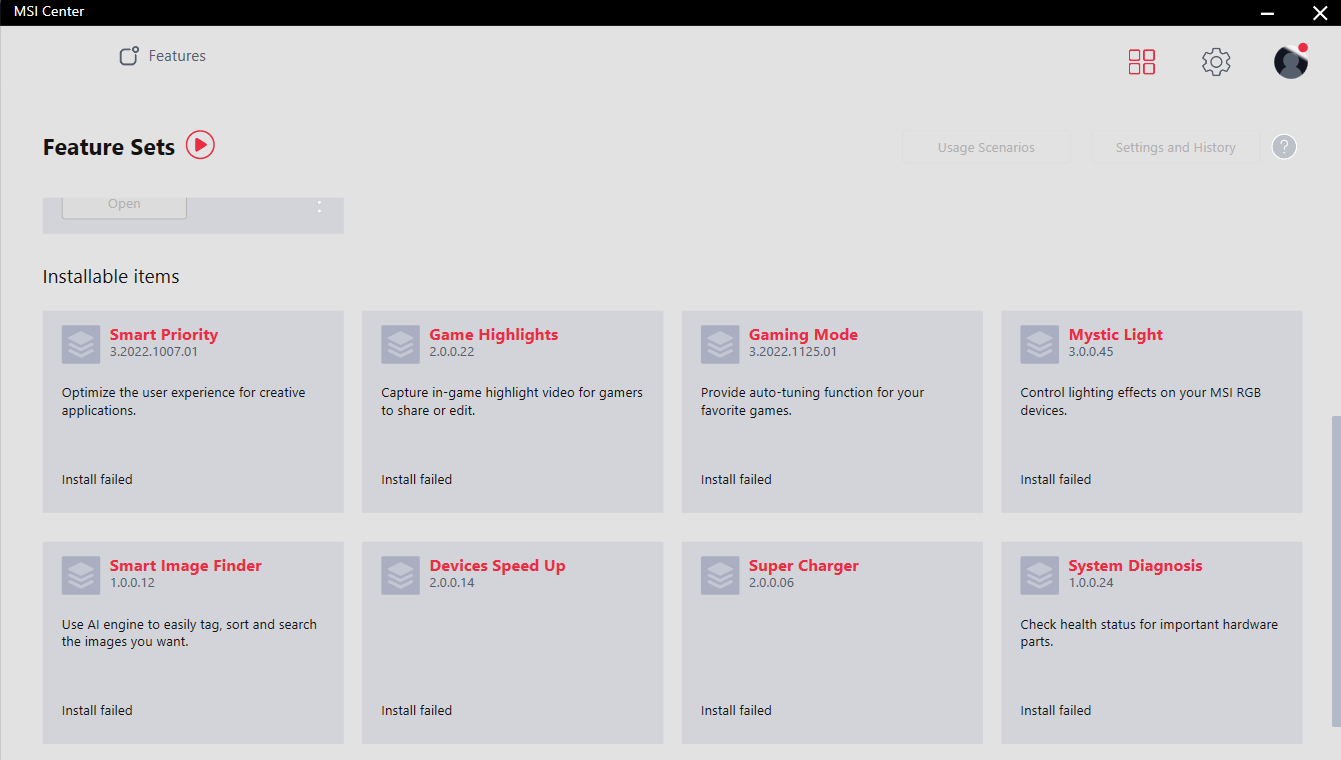
Task: Click Install failed status on Smart Priority
Action: coord(97,480)
